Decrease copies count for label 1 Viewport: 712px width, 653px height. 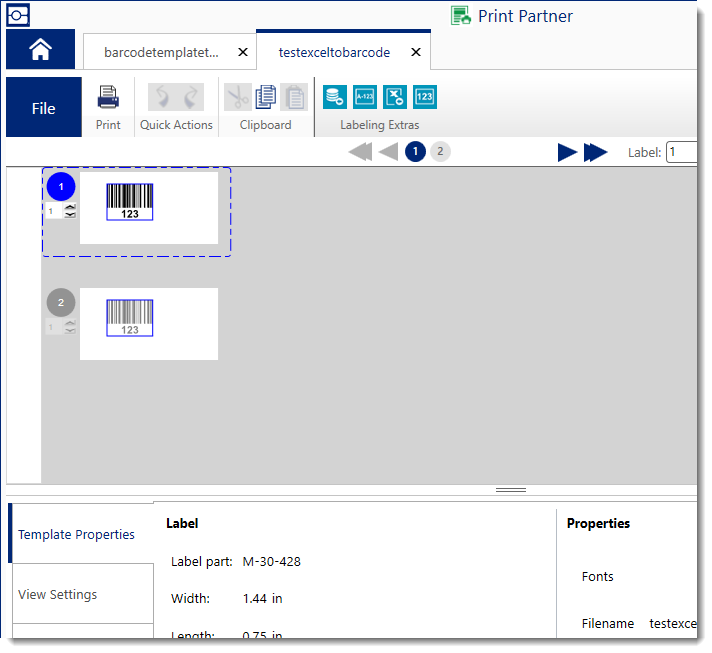(x=70, y=215)
